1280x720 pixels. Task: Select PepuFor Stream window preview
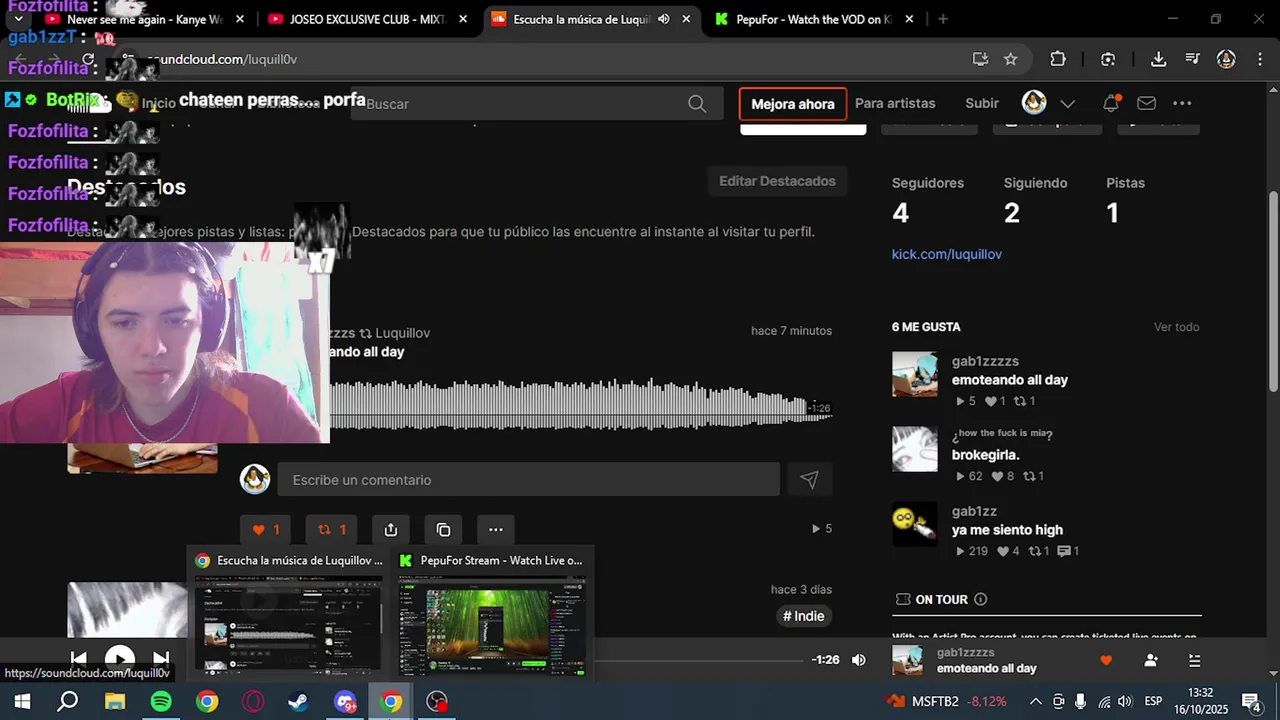pos(490,613)
